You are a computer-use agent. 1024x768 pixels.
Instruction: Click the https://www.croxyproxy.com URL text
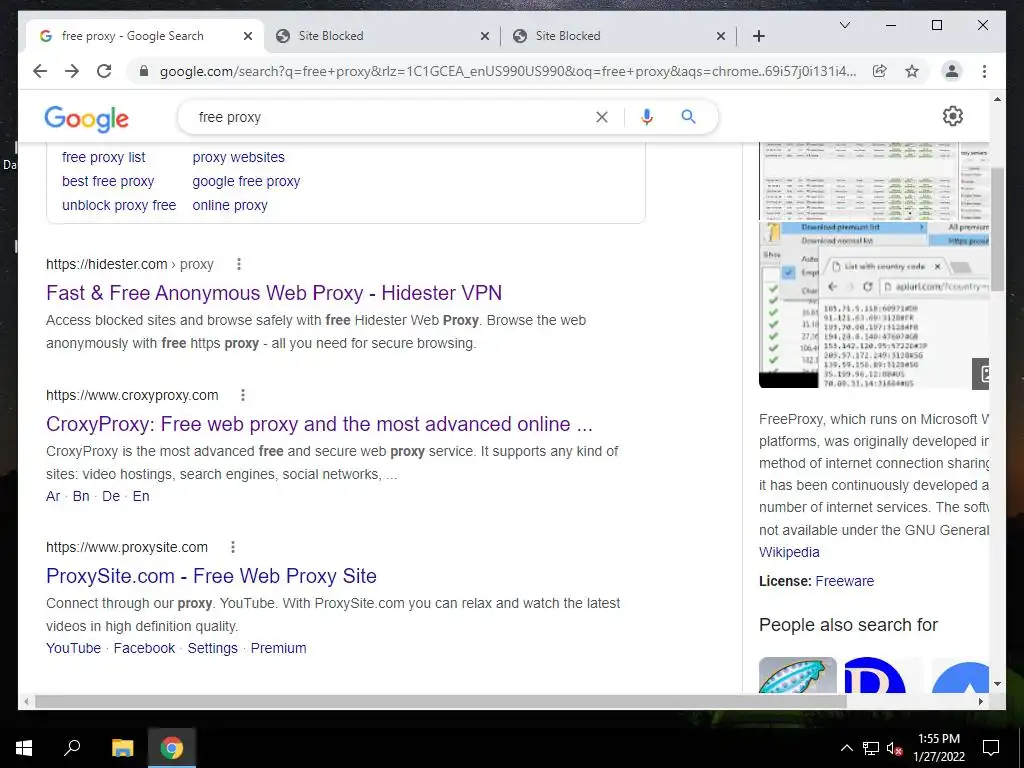click(x=132, y=395)
